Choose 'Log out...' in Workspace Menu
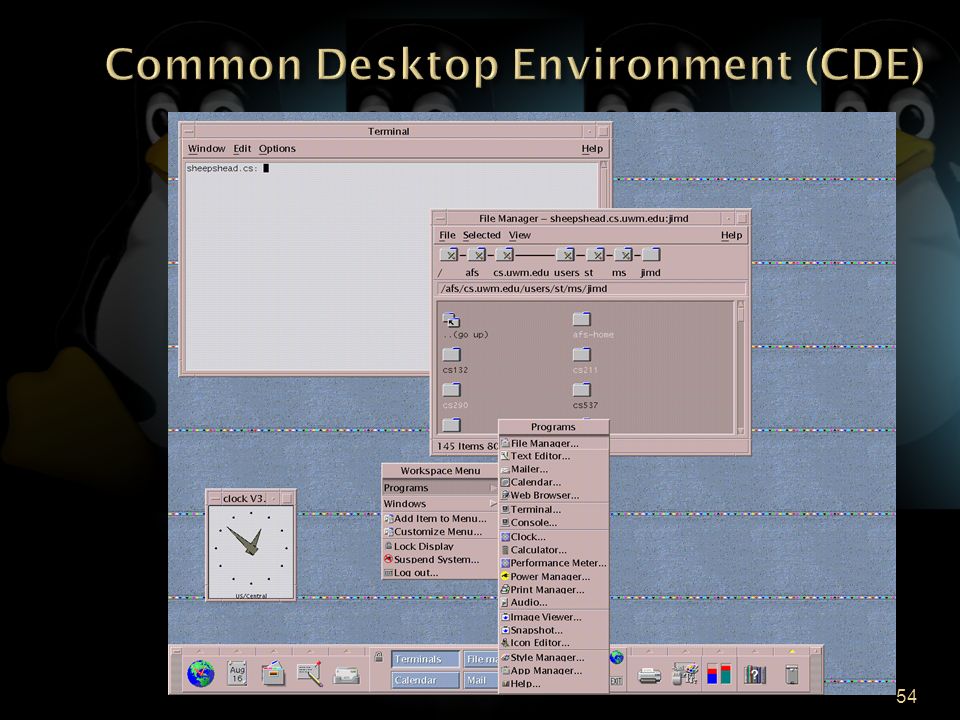The width and height of the screenshot is (960, 720). tap(440, 573)
